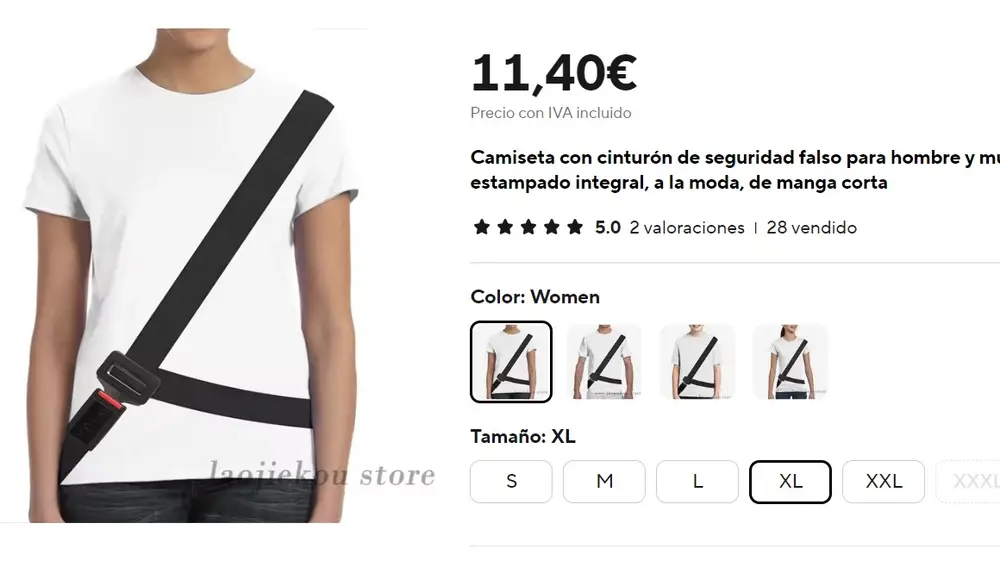
Task: Select the Women color variant thumbnail
Action: (x=511, y=362)
